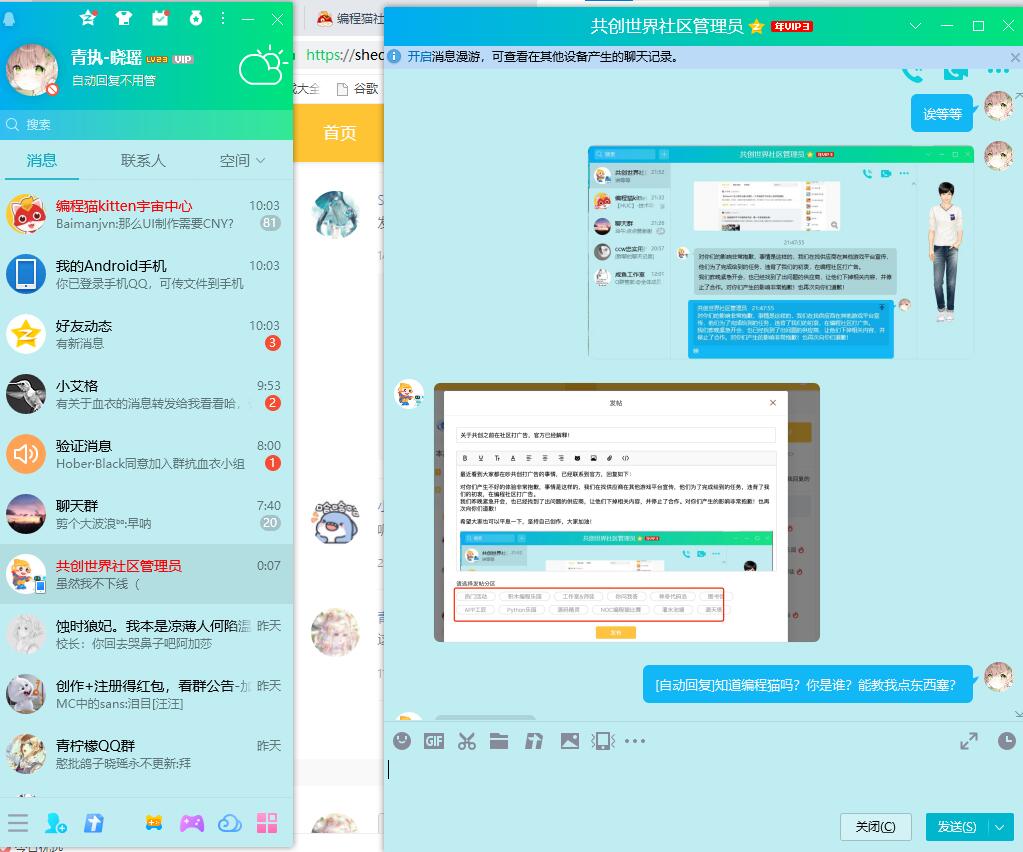
Task: Open the dropdown arrow in chat window title bar
Action: [x=915, y=26]
